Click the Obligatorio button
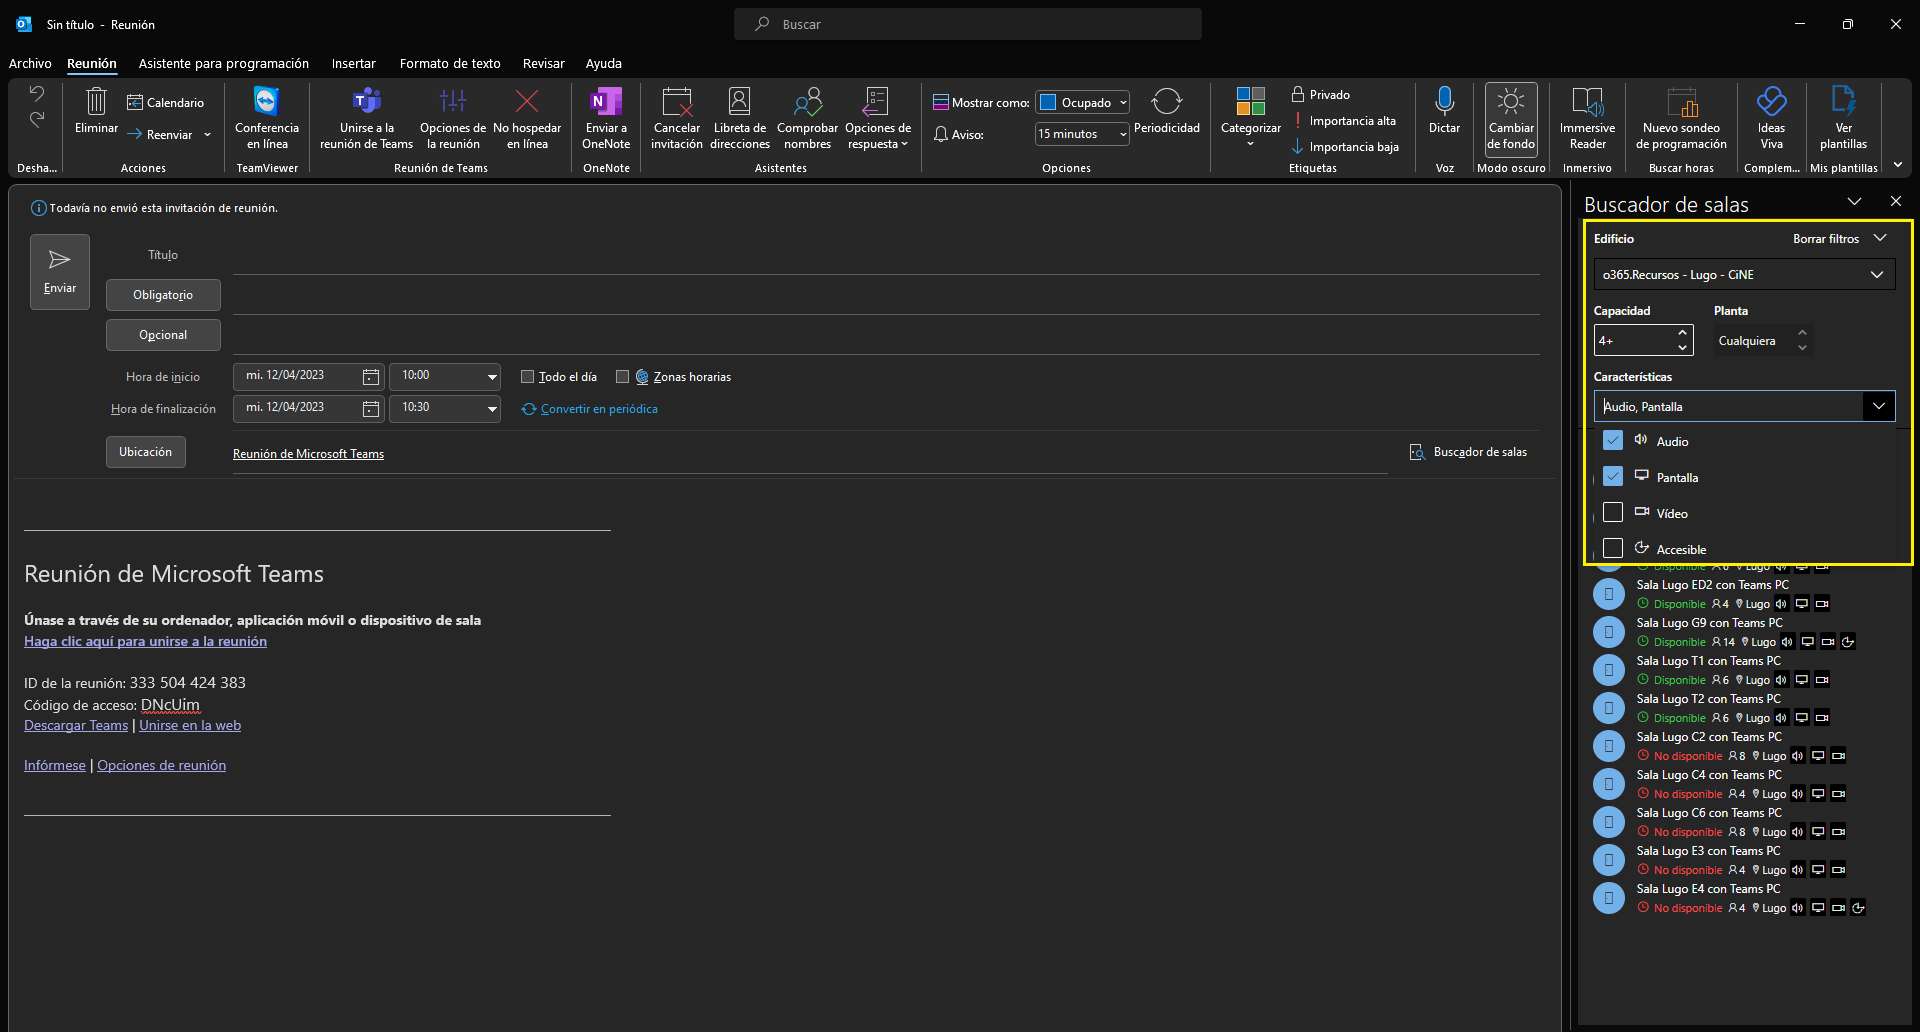 (163, 295)
